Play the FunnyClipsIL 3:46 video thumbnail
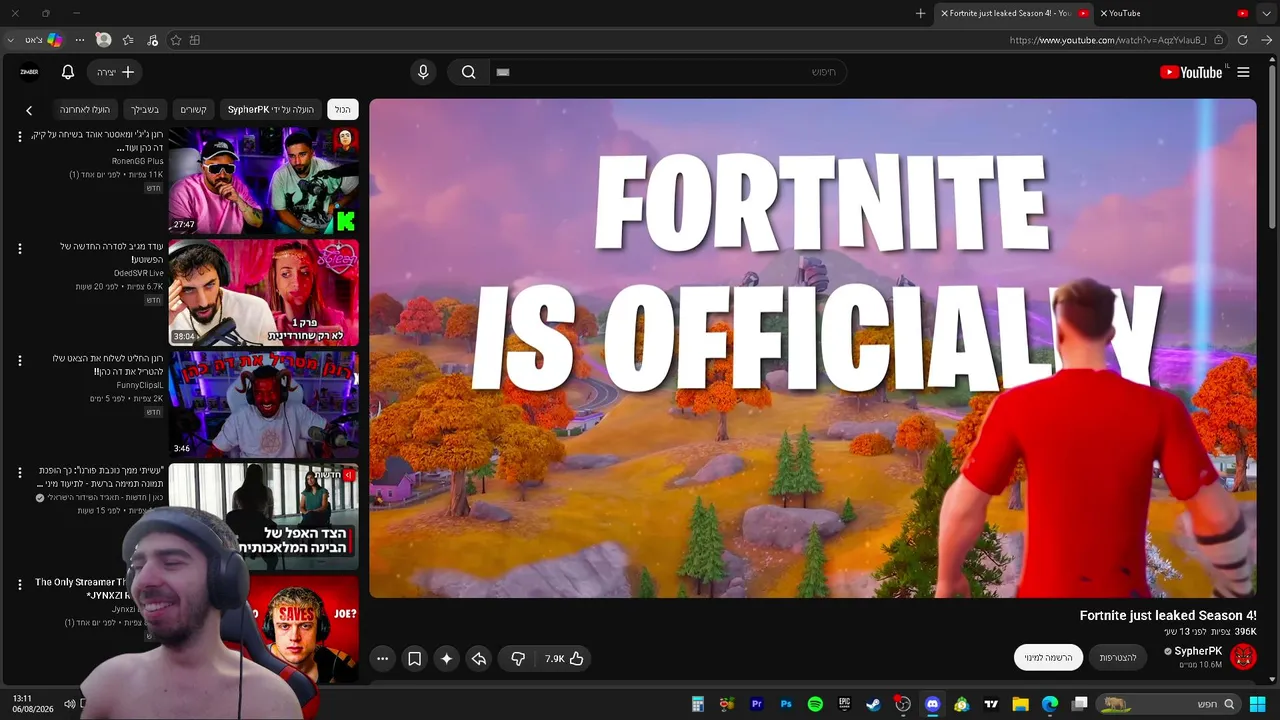This screenshot has height=720, width=1280. pyautogui.click(x=263, y=404)
